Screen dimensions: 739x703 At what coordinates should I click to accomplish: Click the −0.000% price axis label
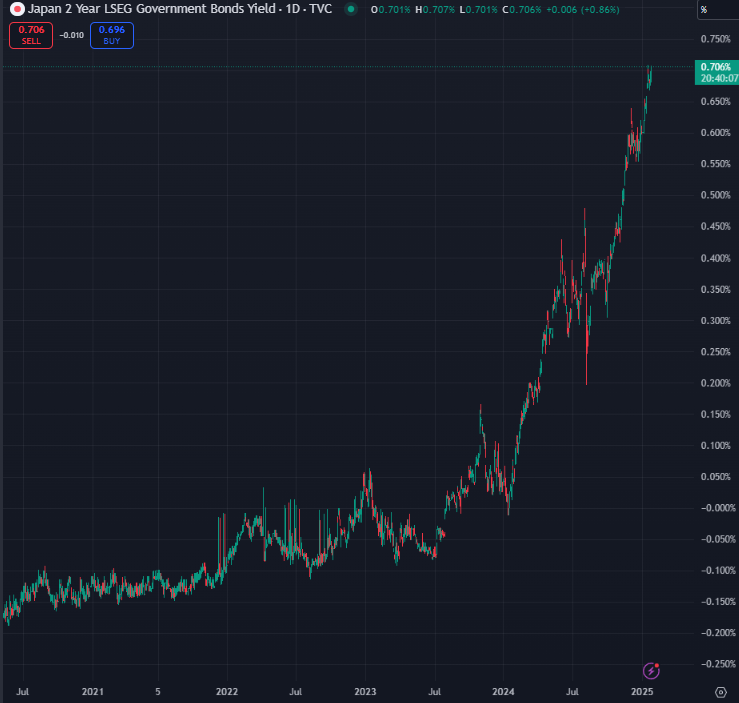tap(718, 507)
